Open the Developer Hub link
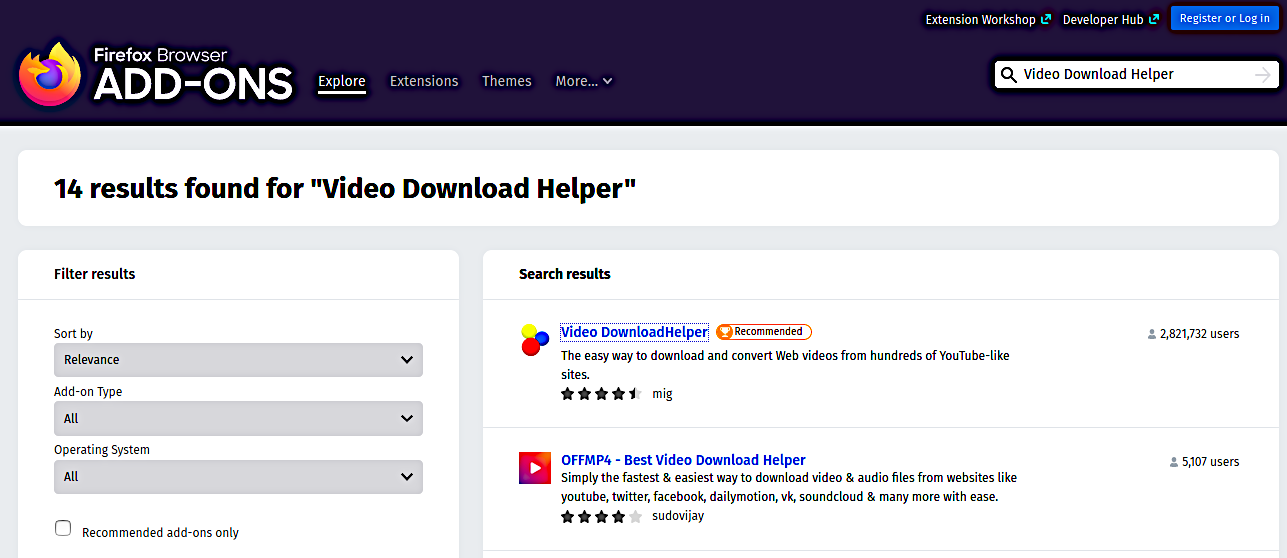 coord(1111,19)
